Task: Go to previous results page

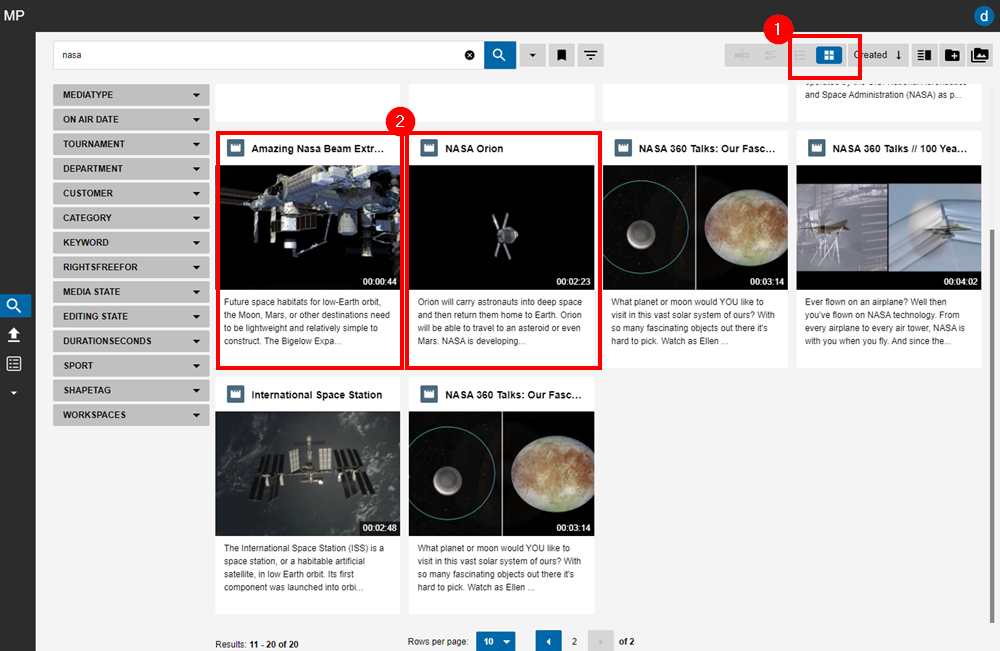Action: pos(549,641)
